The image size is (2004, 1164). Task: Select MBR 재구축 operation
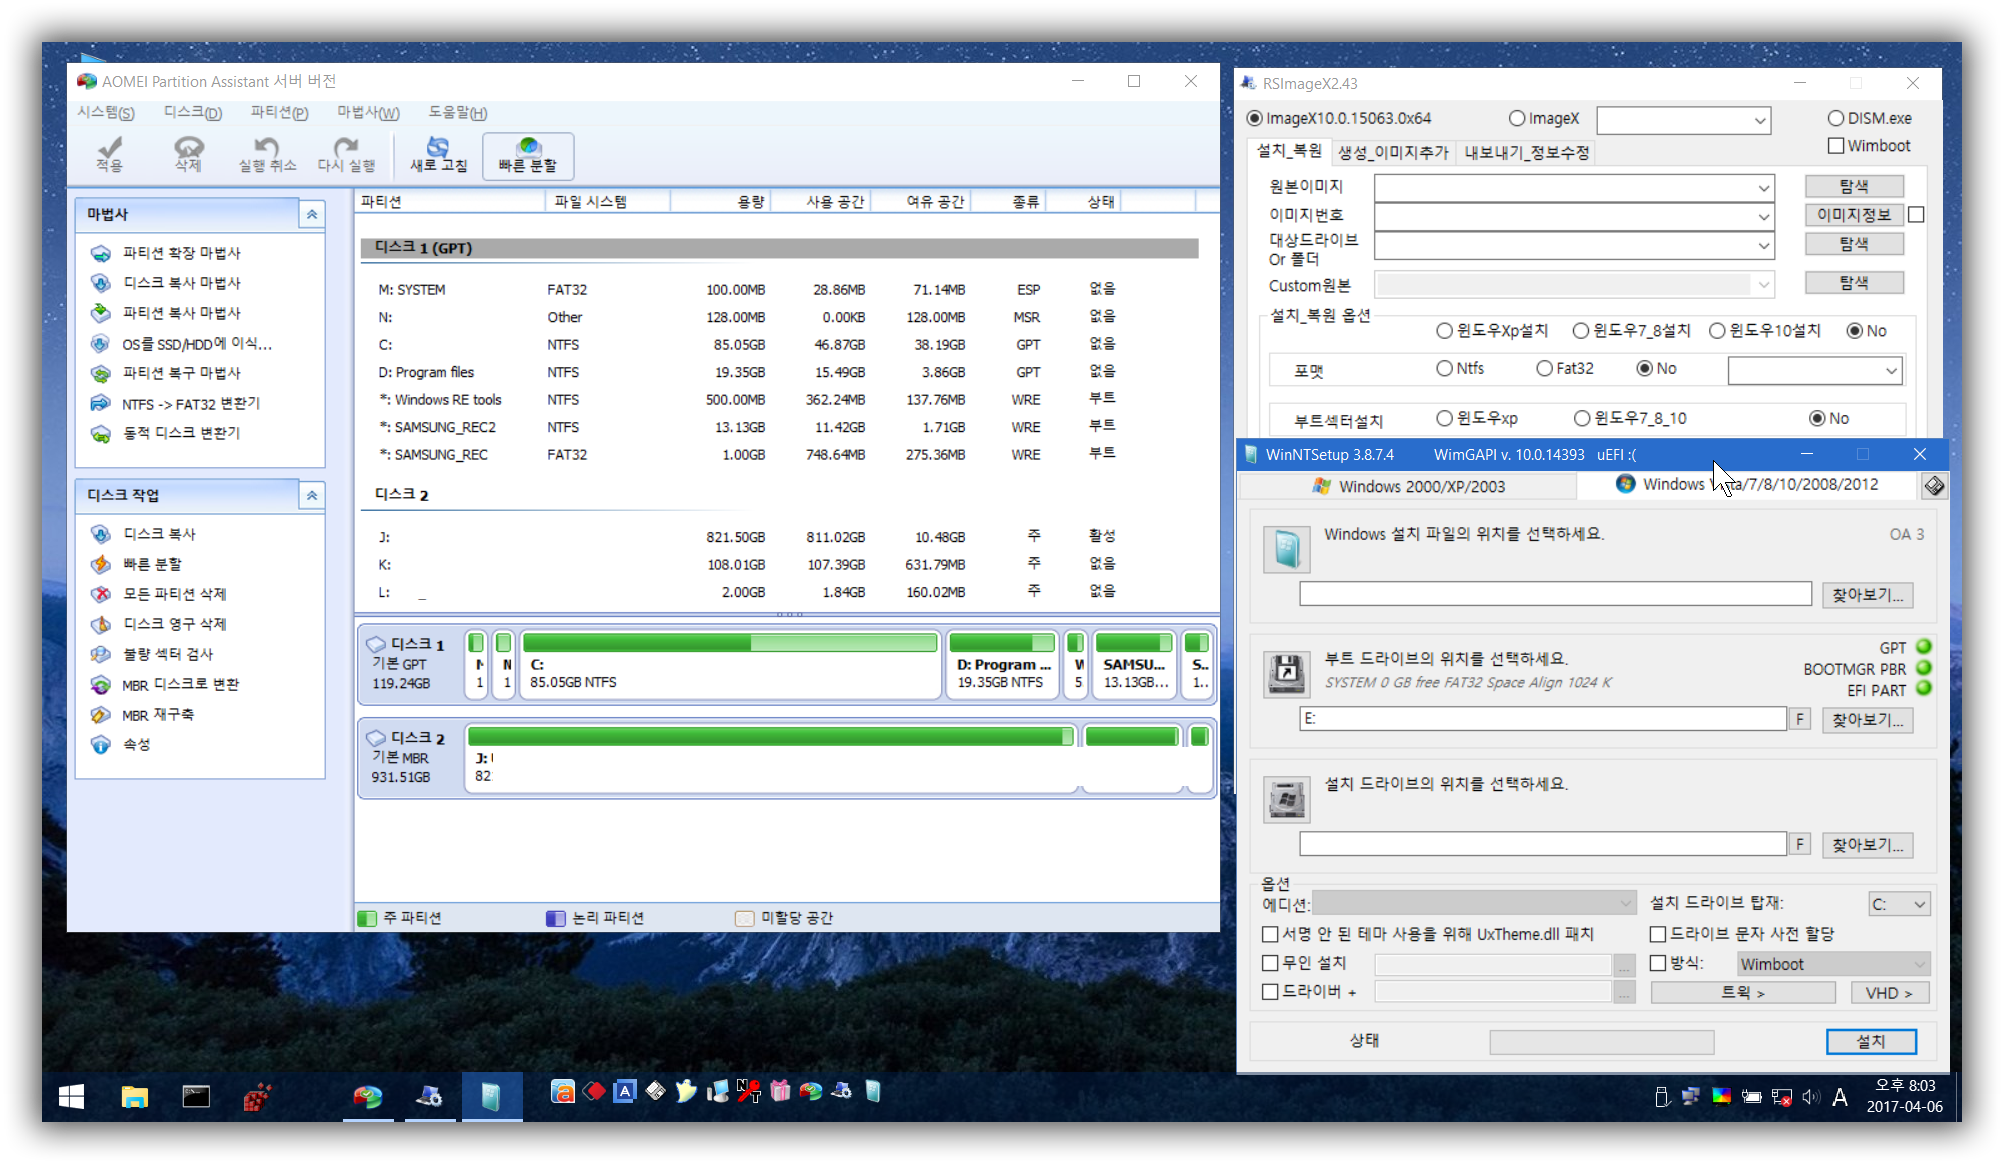pos(158,714)
